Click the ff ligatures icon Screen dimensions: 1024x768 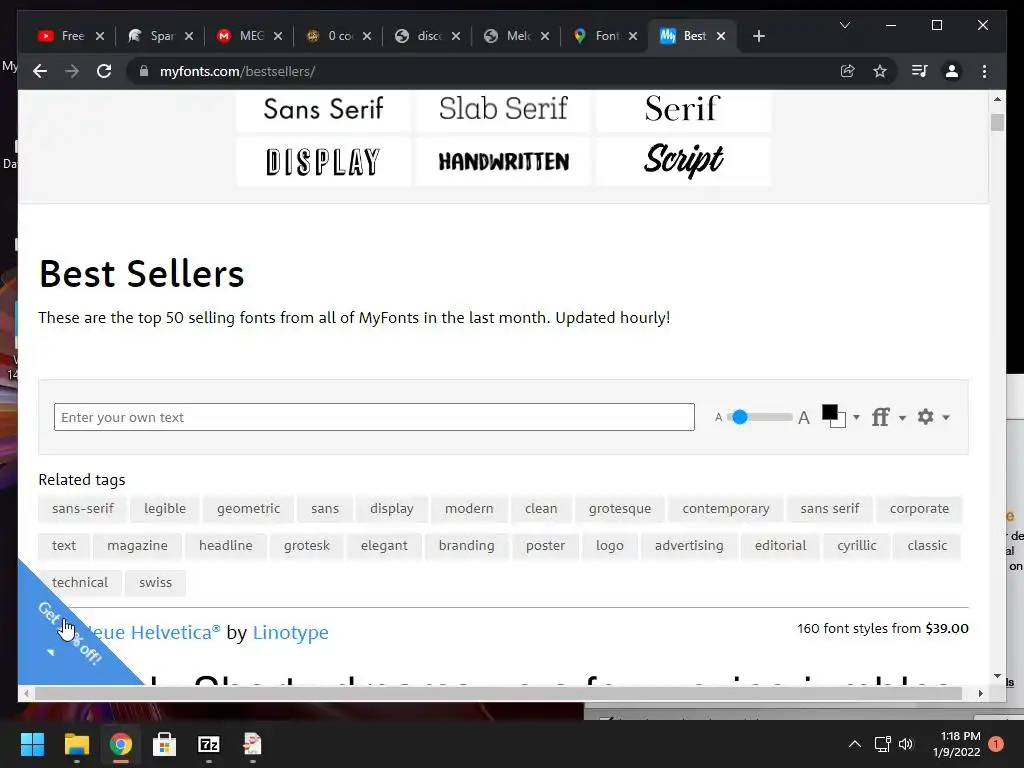coord(880,417)
